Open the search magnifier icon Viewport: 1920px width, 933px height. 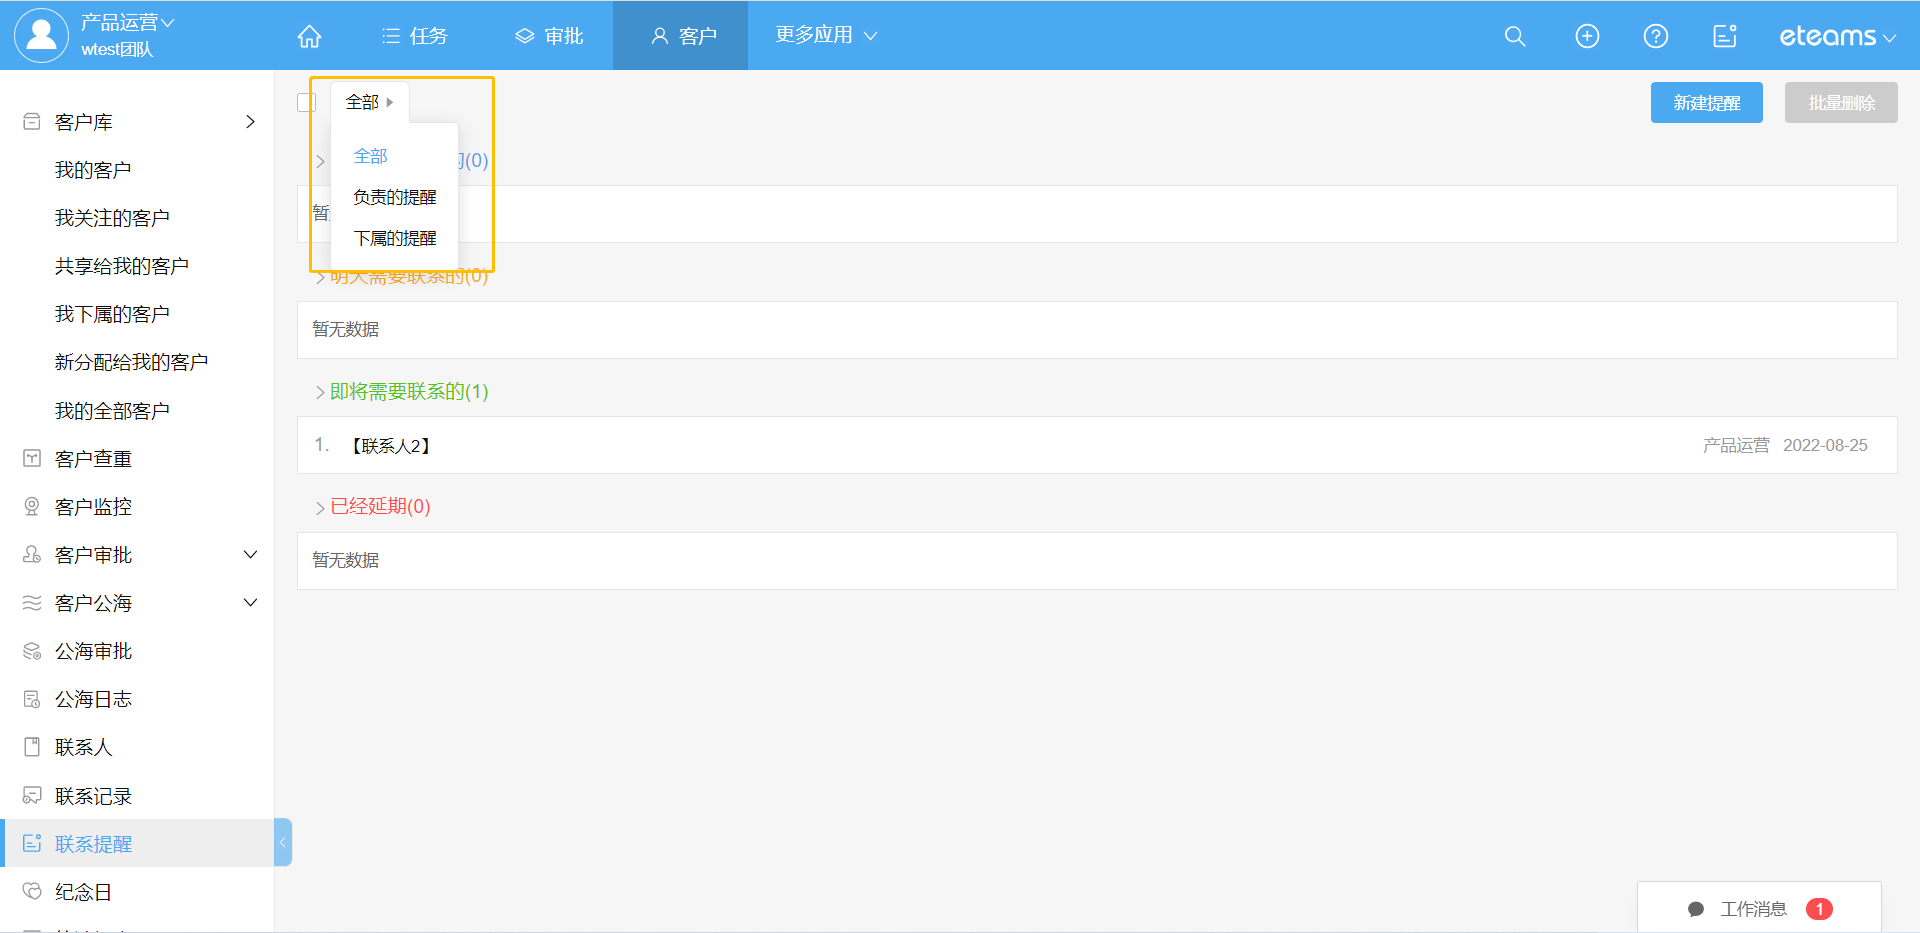(1515, 36)
